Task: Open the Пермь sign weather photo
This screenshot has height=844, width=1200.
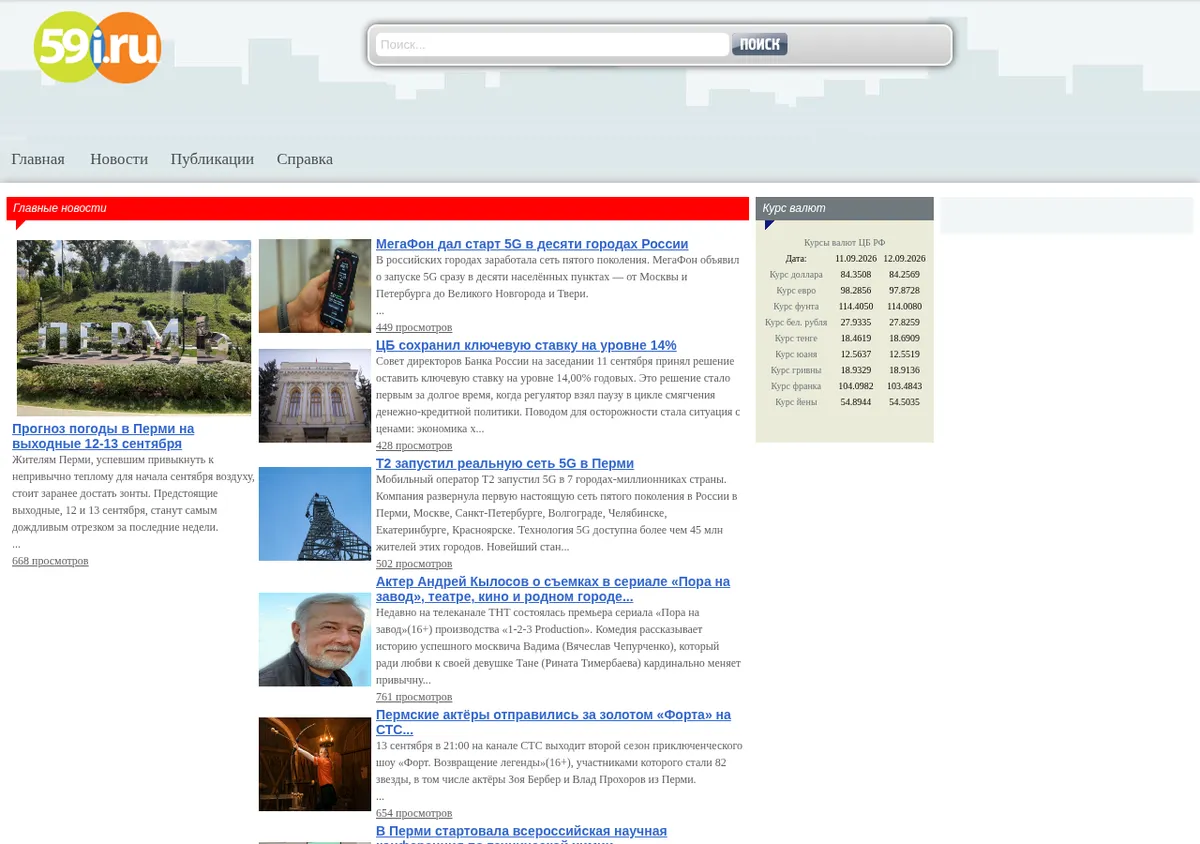Action: [134, 328]
